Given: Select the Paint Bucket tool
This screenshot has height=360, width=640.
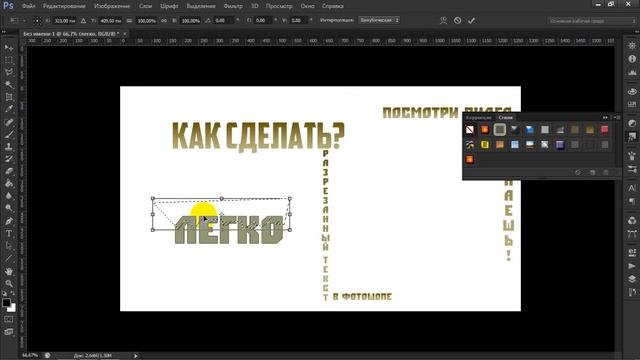Looking at the screenshot, I should 9,184.
